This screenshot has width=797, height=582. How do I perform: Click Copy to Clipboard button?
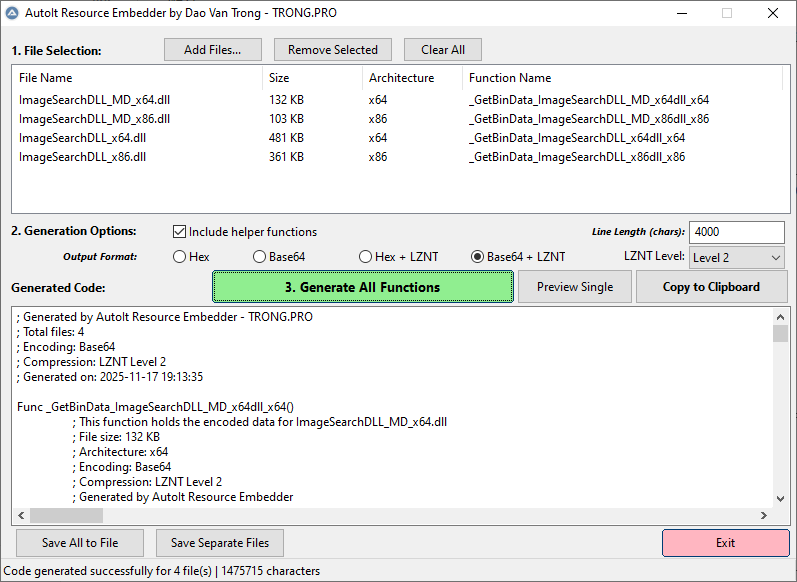pyautogui.click(x=711, y=287)
